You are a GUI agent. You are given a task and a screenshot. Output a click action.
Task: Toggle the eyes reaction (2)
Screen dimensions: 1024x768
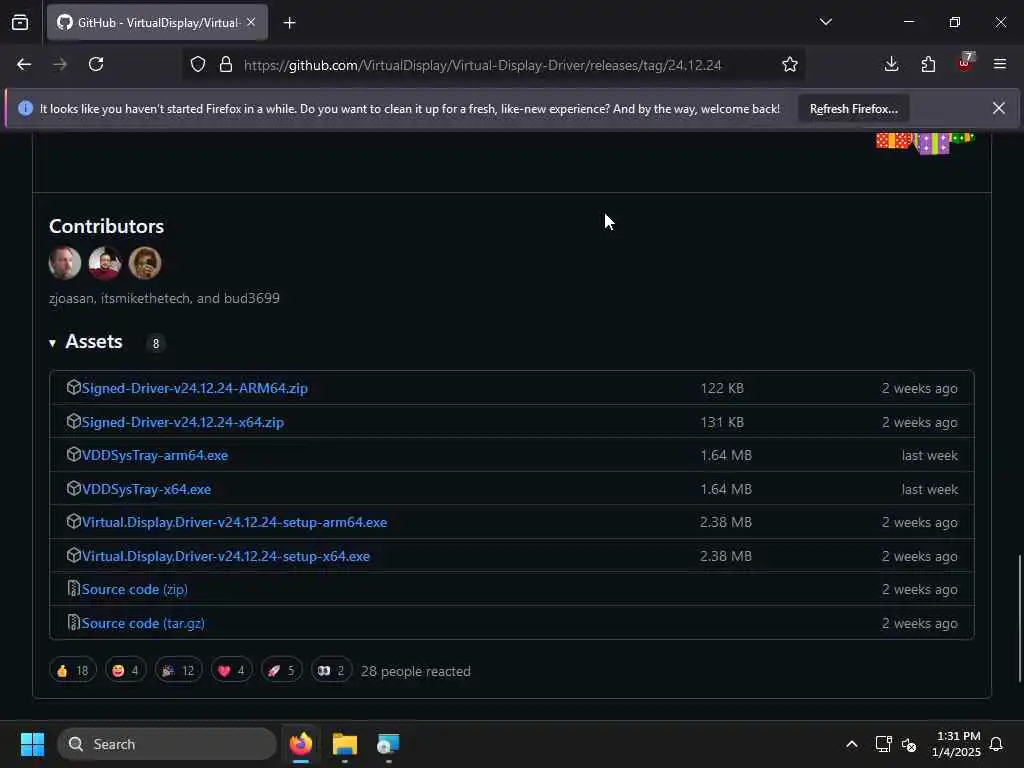[331, 671]
